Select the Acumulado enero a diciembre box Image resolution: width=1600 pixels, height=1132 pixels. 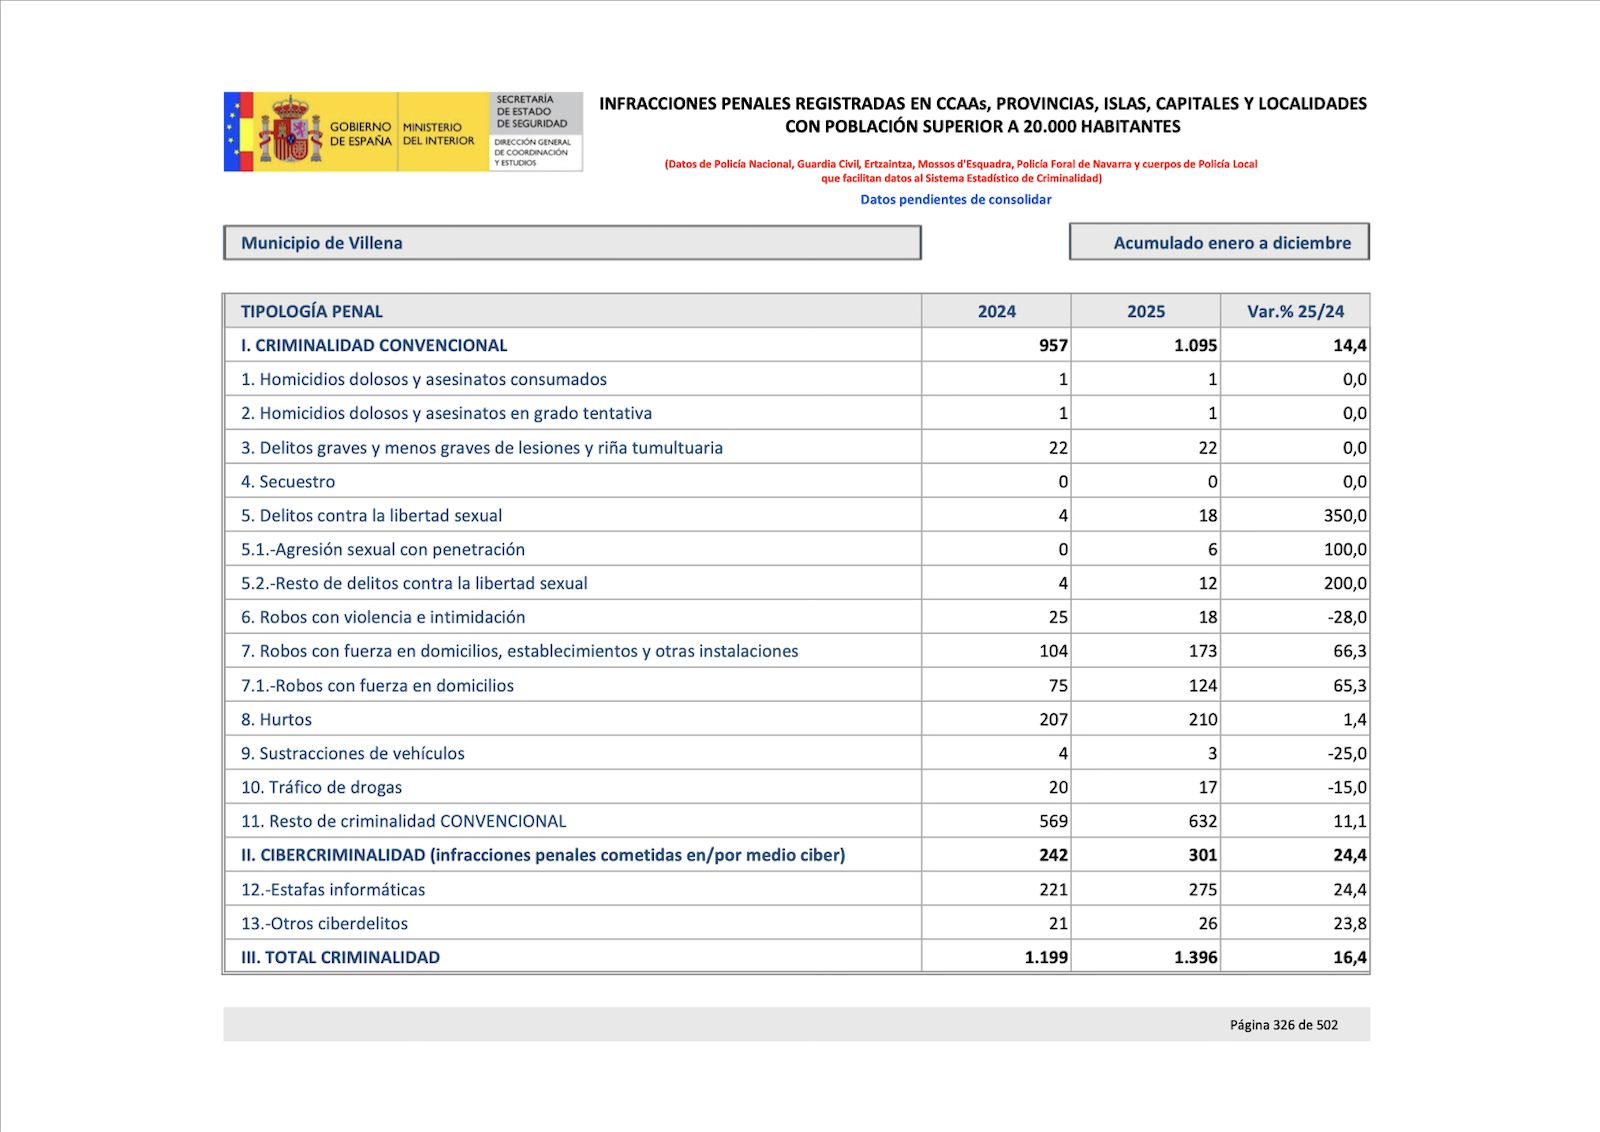tap(1219, 243)
